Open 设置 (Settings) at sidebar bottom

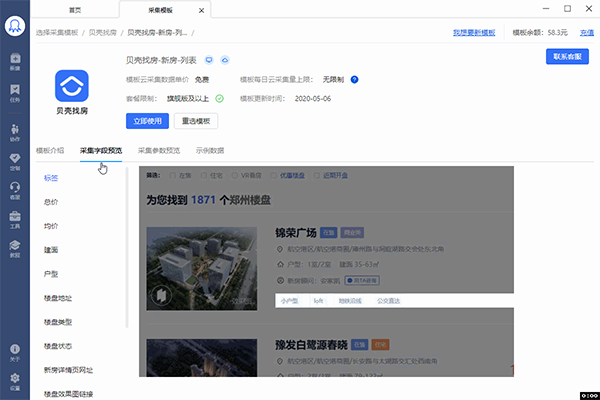pyautogui.click(x=14, y=380)
